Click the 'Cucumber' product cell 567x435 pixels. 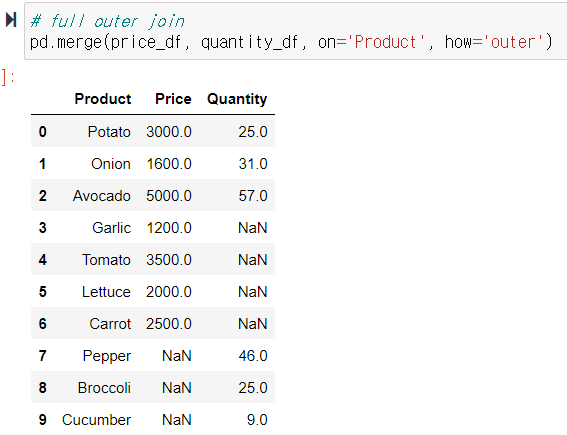click(96, 420)
